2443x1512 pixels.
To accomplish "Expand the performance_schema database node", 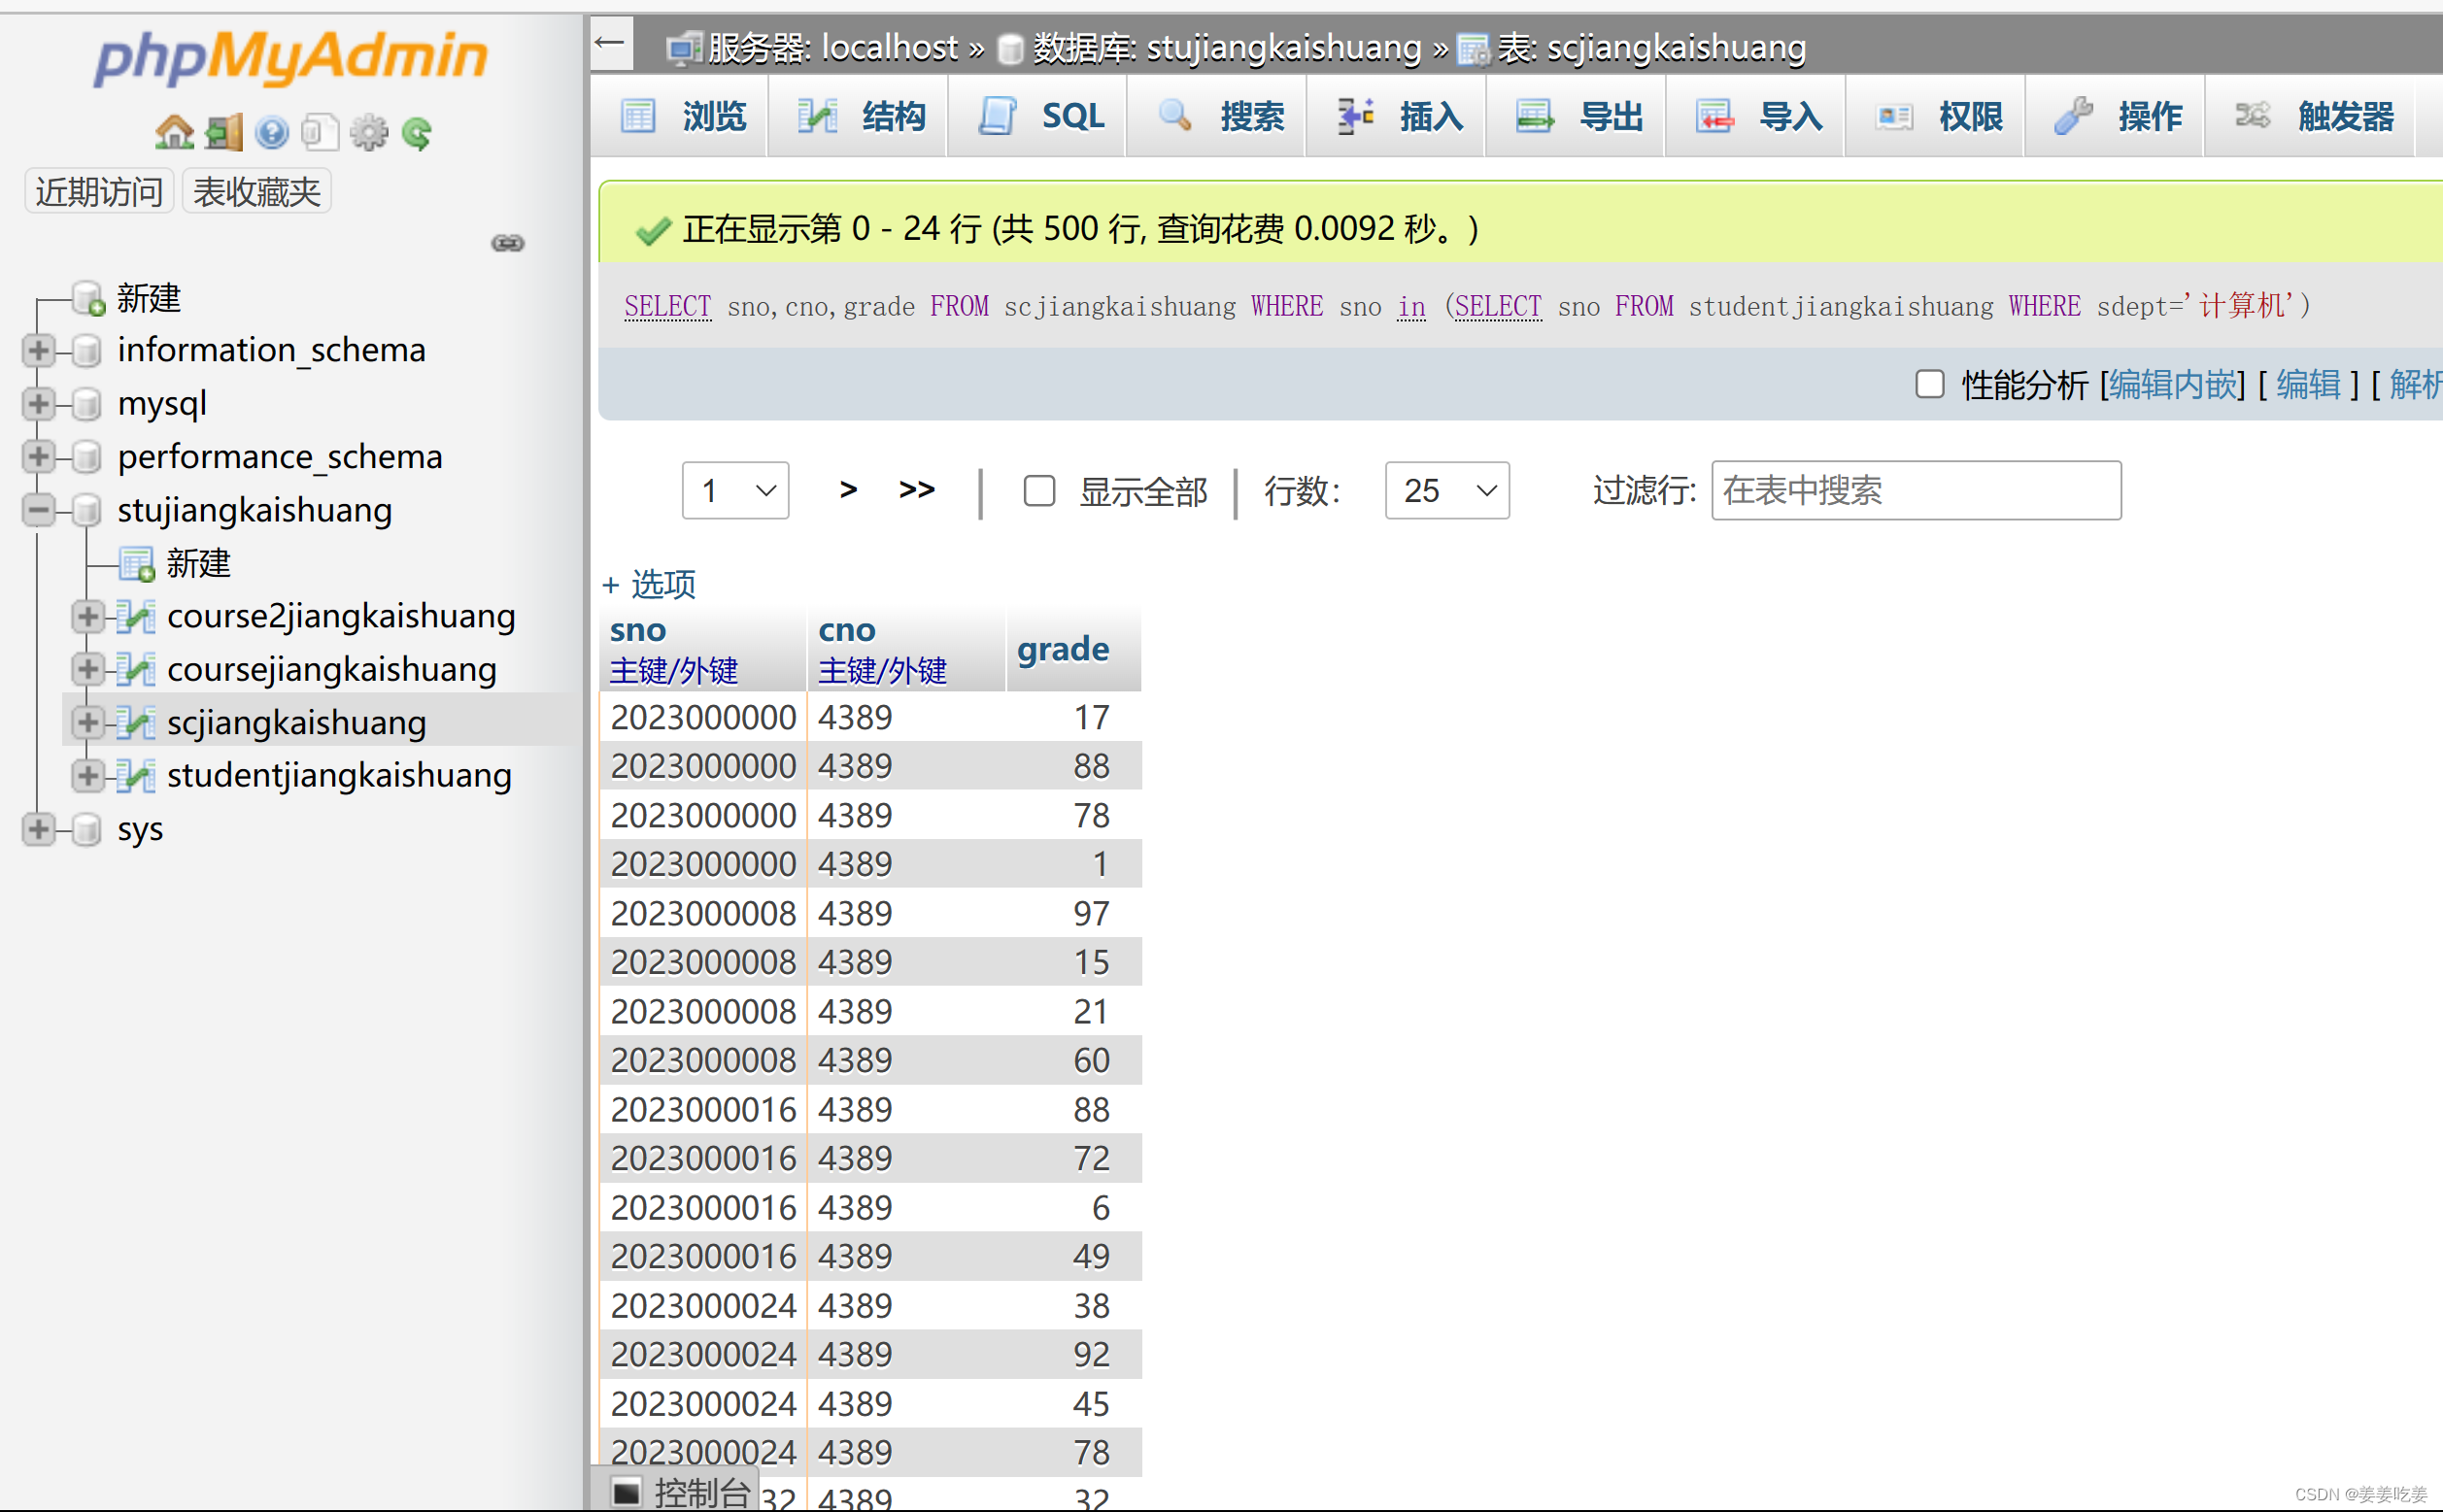I will pyautogui.click(x=38, y=457).
